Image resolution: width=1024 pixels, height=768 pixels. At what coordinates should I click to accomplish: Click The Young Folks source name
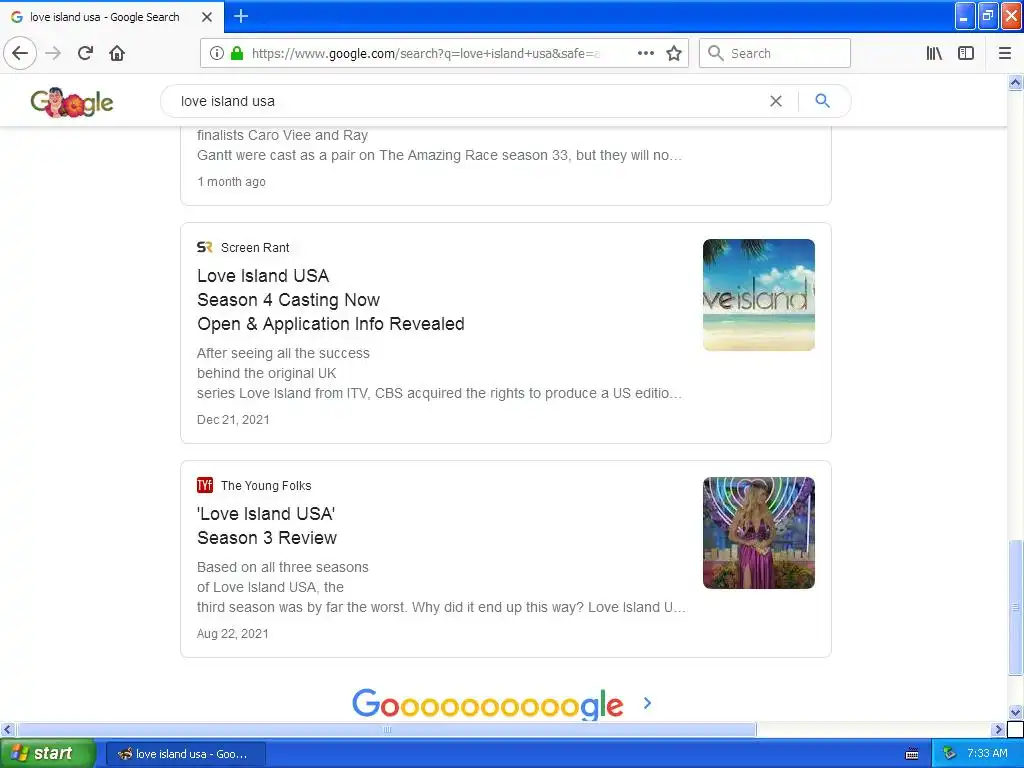(x=266, y=485)
